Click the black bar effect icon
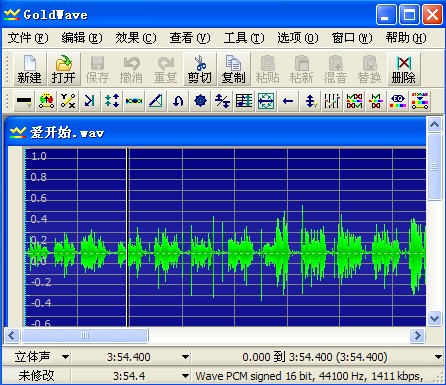 click(24, 101)
